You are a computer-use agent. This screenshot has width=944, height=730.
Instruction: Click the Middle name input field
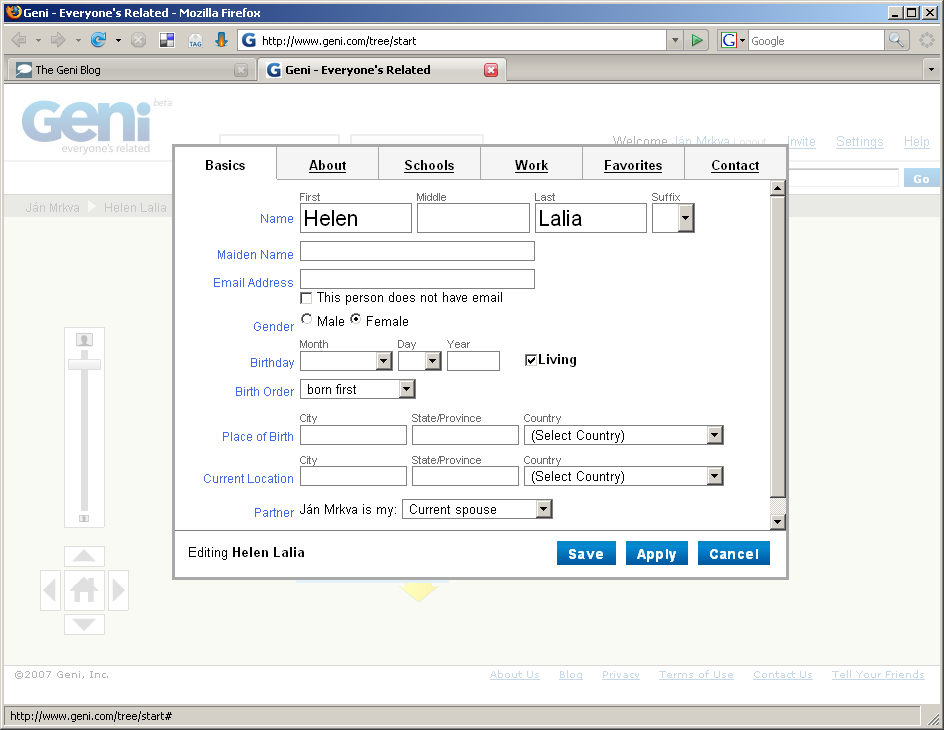[473, 218]
